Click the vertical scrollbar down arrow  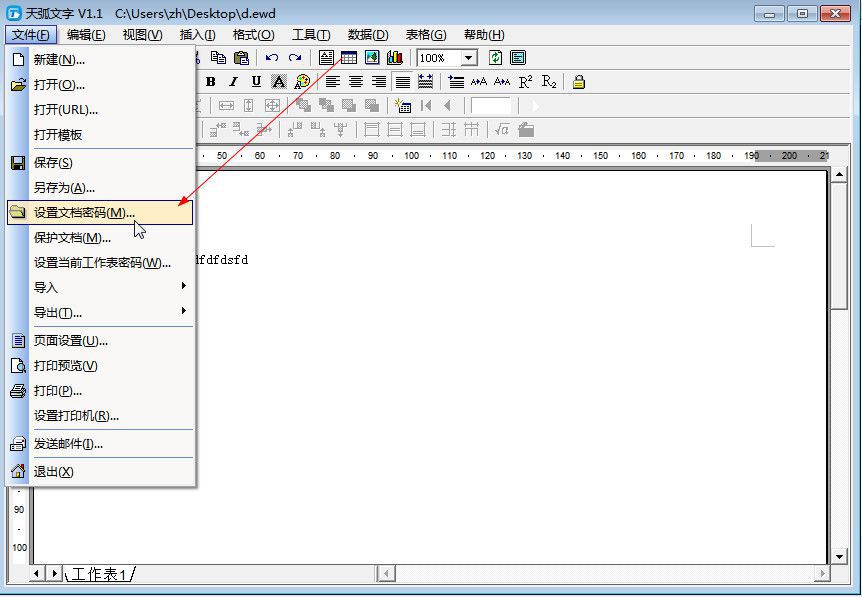tap(839, 557)
